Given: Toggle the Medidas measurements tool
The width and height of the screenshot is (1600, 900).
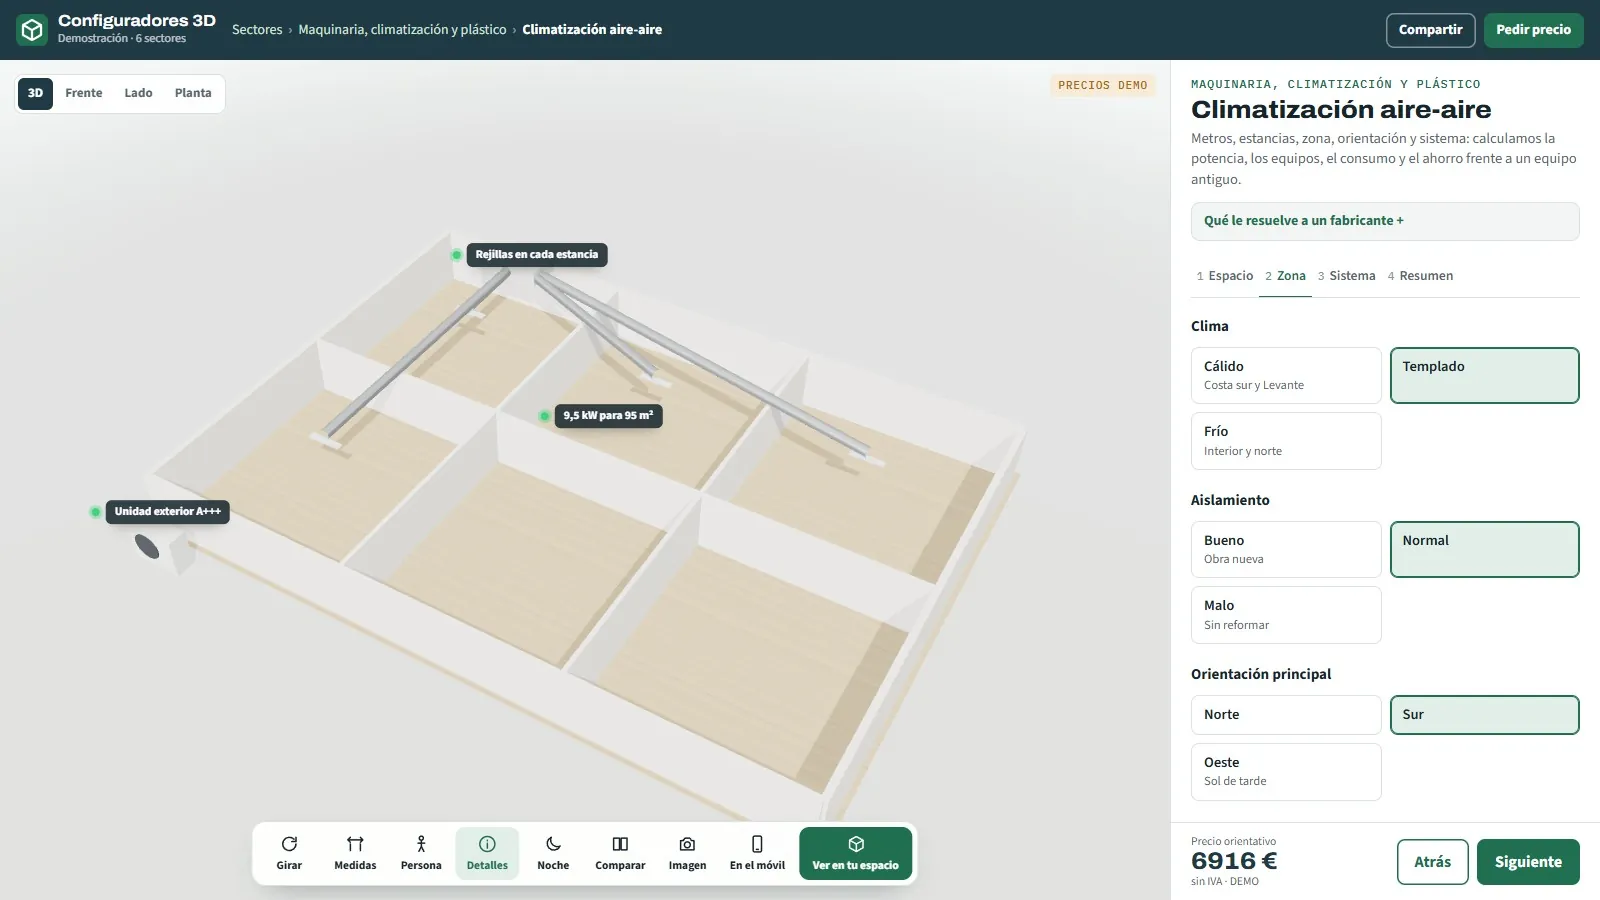Looking at the screenshot, I should click(x=355, y=853).
